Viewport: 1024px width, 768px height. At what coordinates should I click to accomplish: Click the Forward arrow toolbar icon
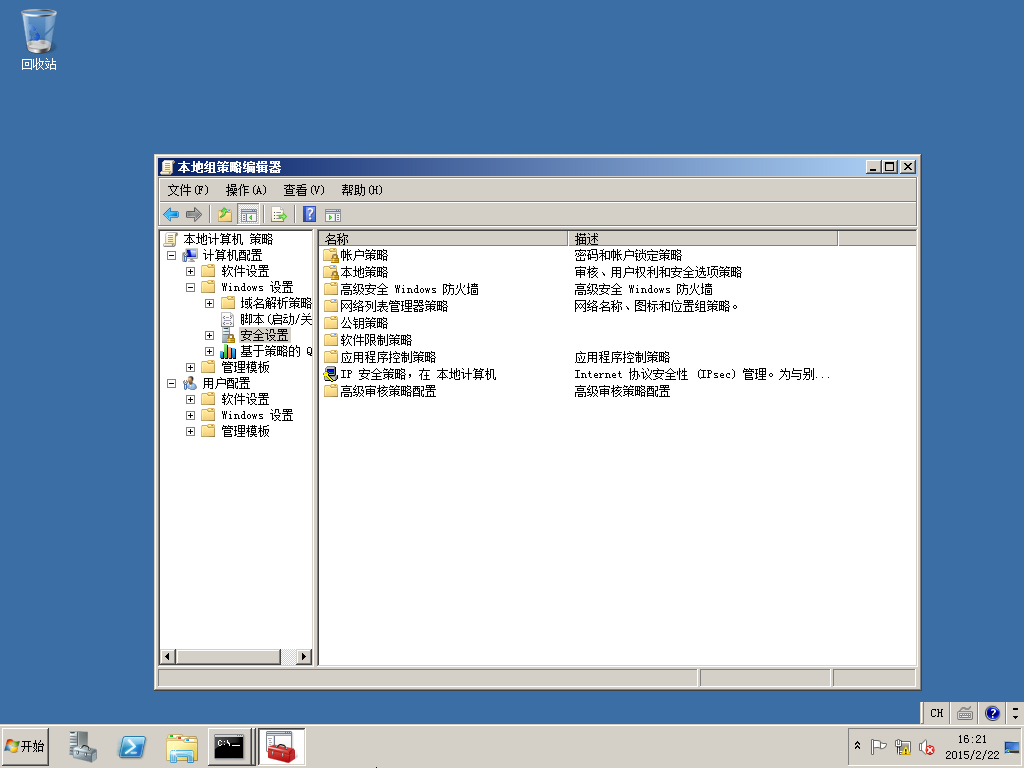pyautogui.click(x=193, y=214)
